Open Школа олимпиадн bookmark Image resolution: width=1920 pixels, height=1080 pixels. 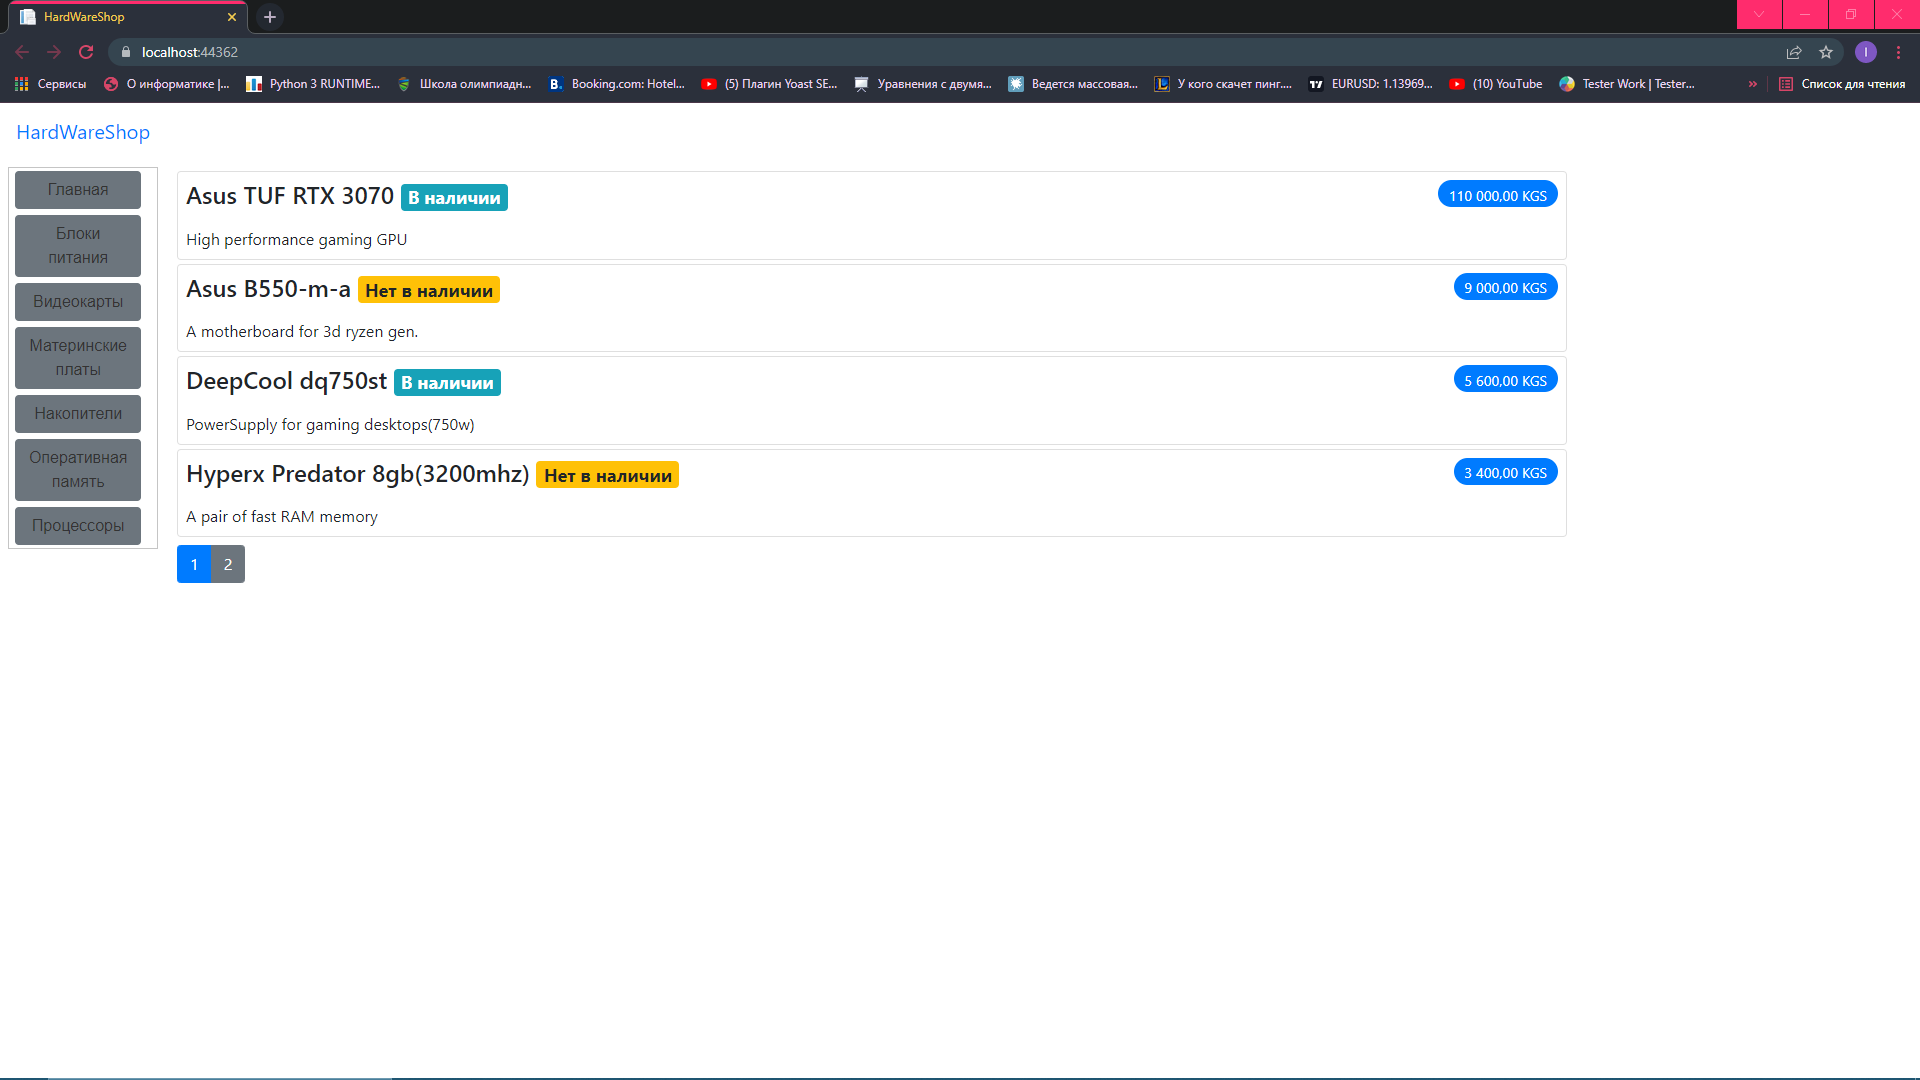[464, 84]
